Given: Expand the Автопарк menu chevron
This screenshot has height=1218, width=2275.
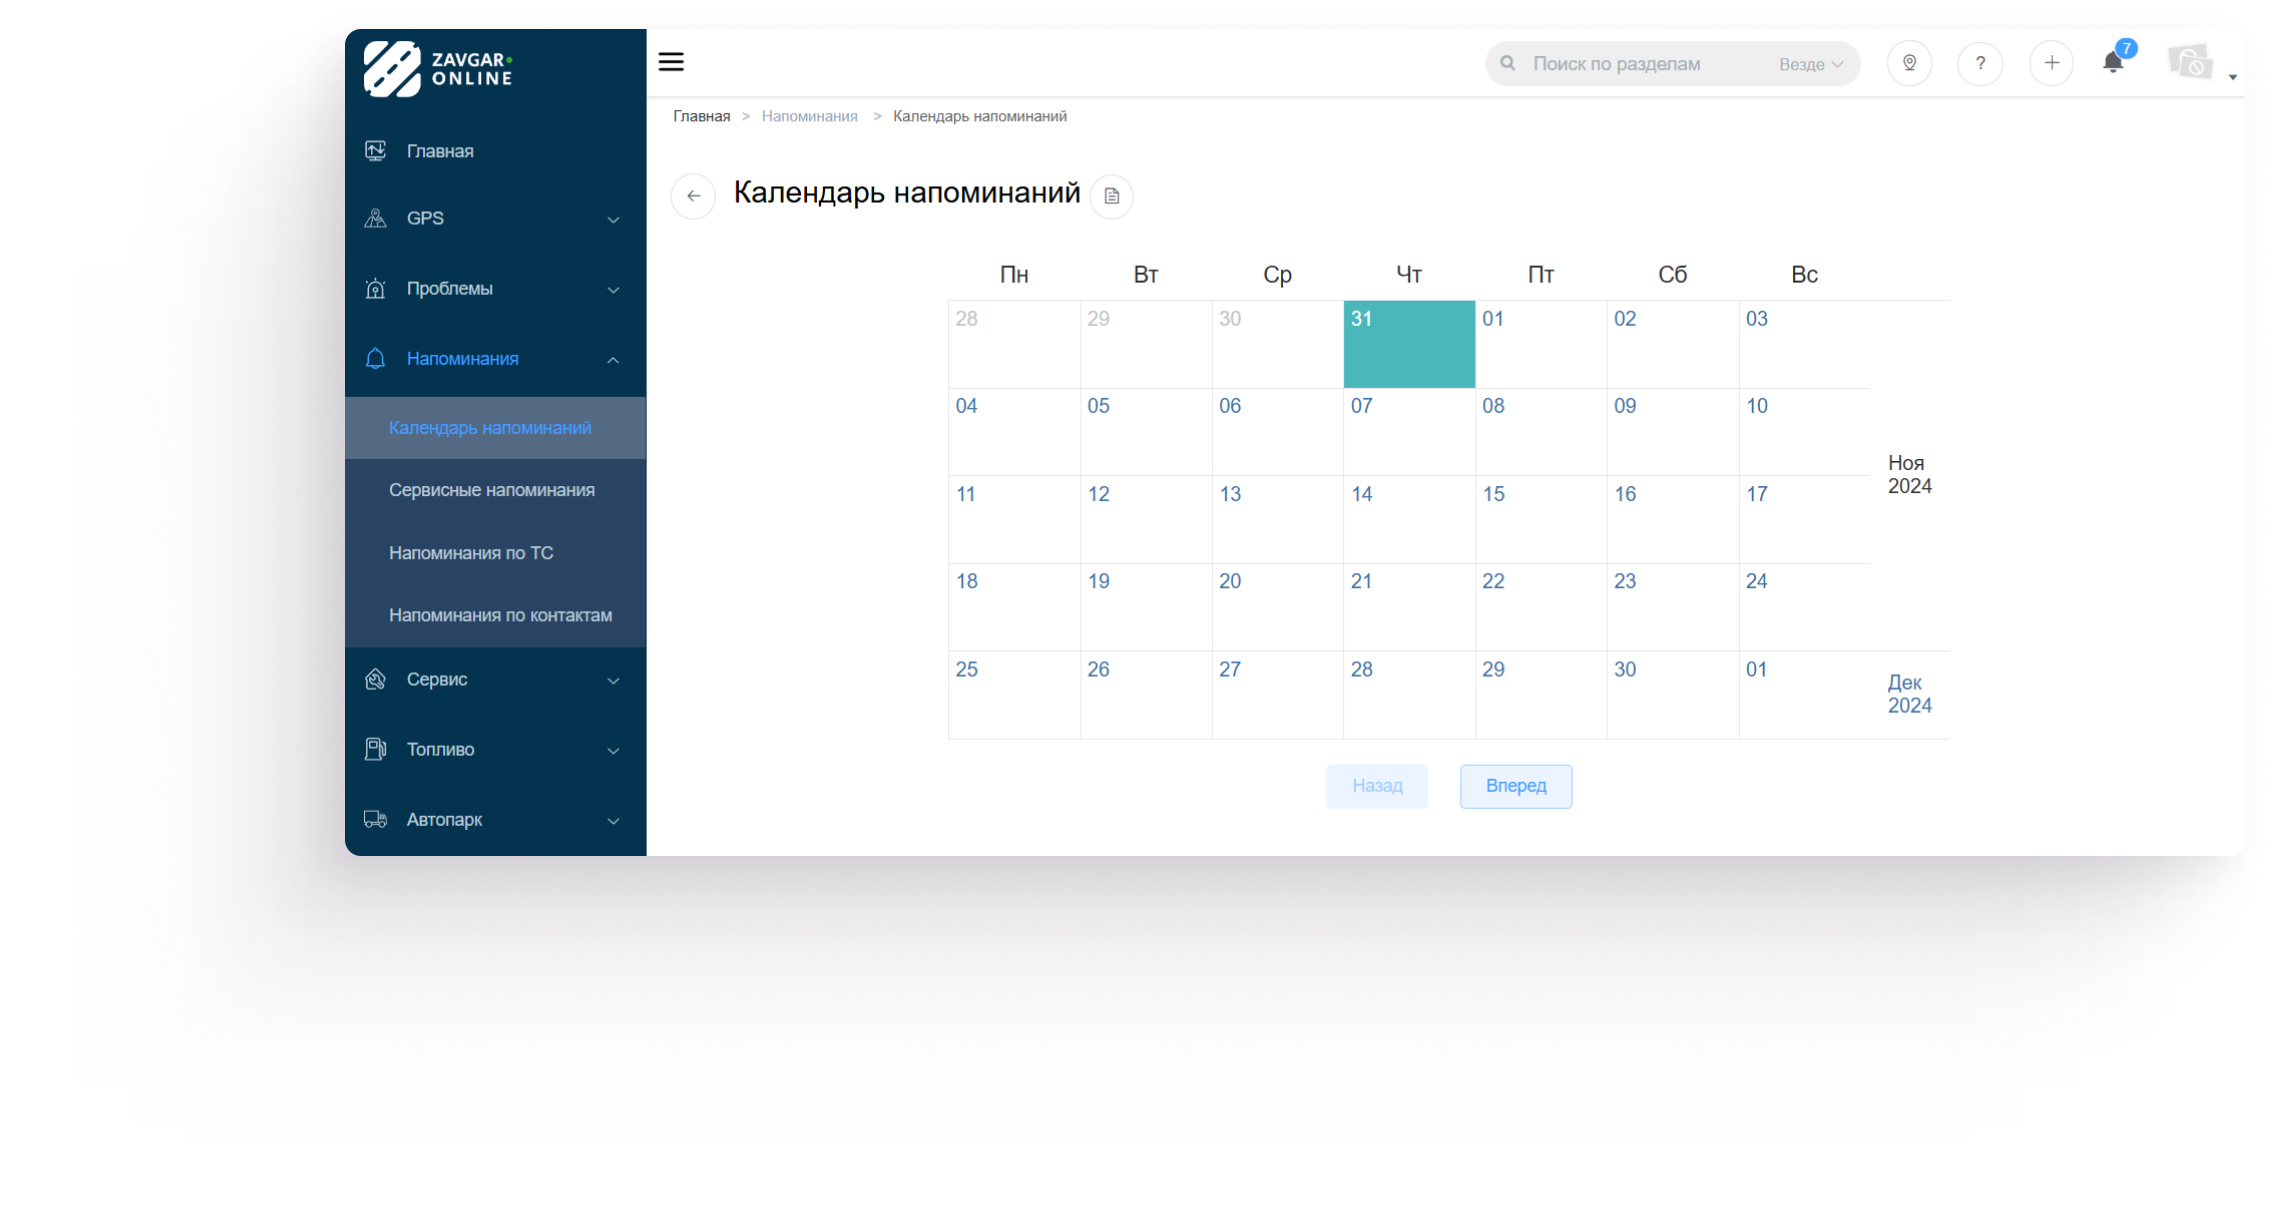Looking at the screenshot, I should click(613, 820).
